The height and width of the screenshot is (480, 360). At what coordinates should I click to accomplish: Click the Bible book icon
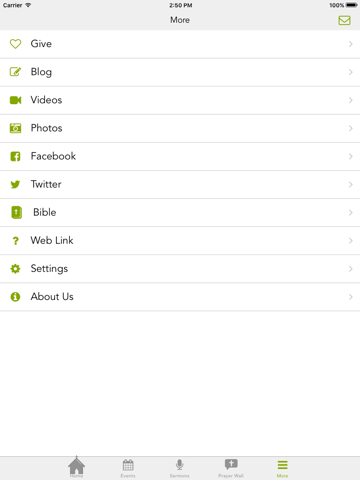17,212
